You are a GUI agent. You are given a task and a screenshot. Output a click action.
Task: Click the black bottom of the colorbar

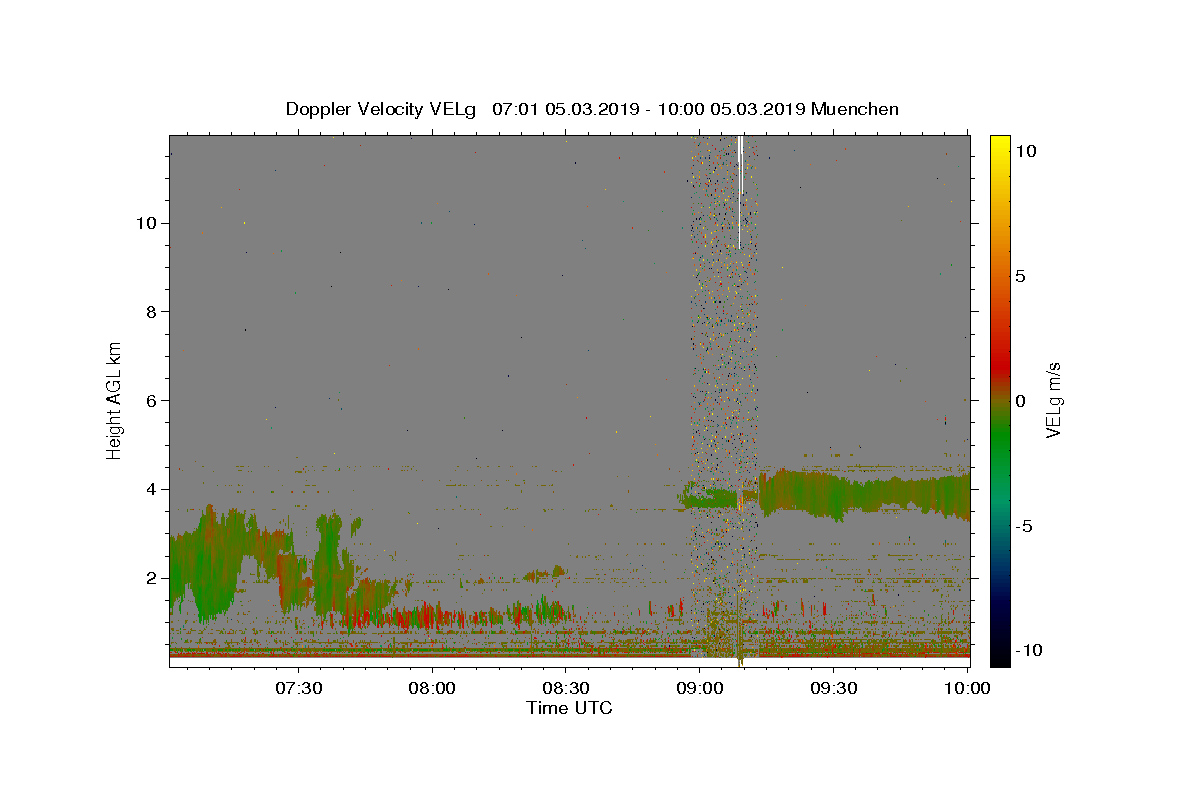[x=1000, y=658]
